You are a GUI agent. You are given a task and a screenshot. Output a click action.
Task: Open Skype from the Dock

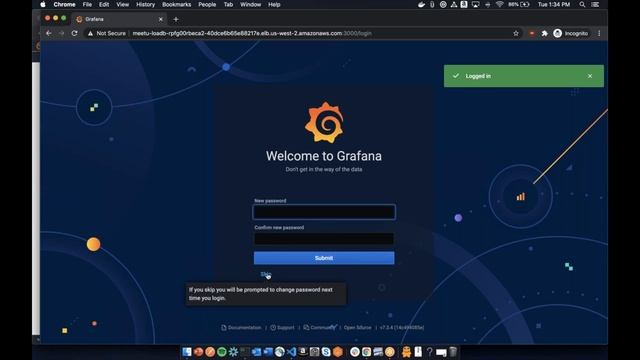tap(326, 352)
